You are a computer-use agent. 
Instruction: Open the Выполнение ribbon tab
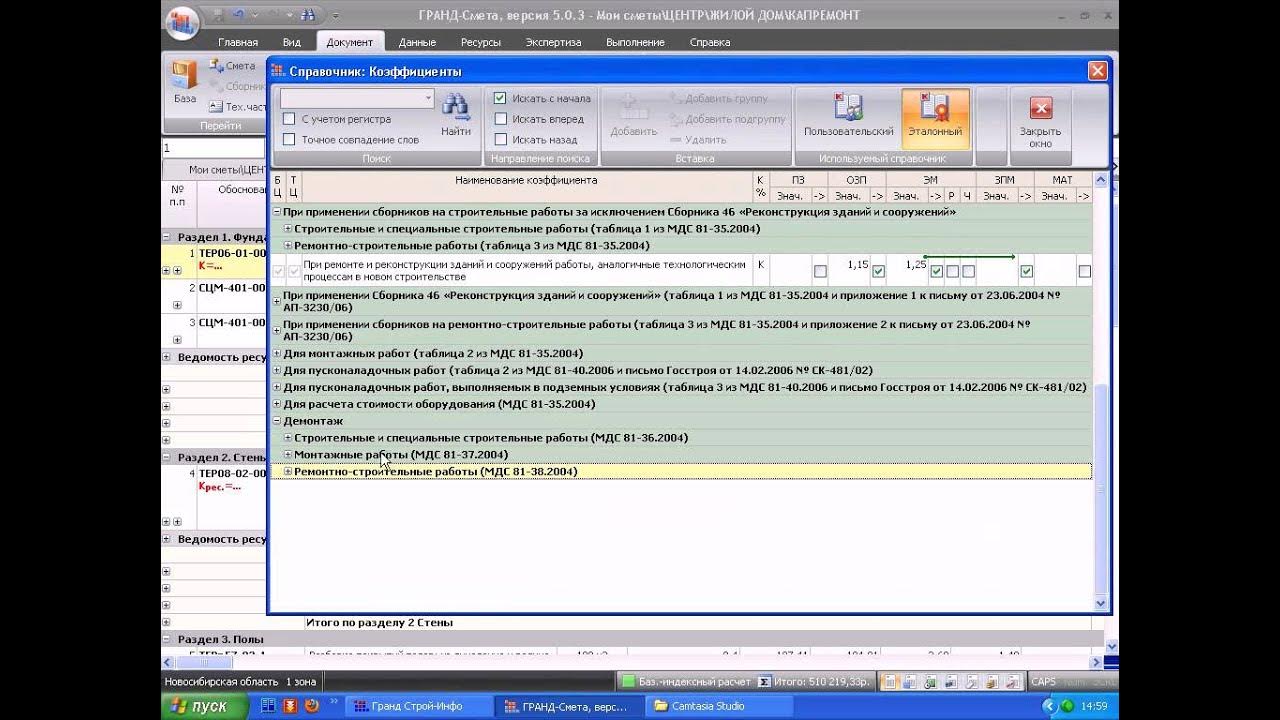click(635, 42)
